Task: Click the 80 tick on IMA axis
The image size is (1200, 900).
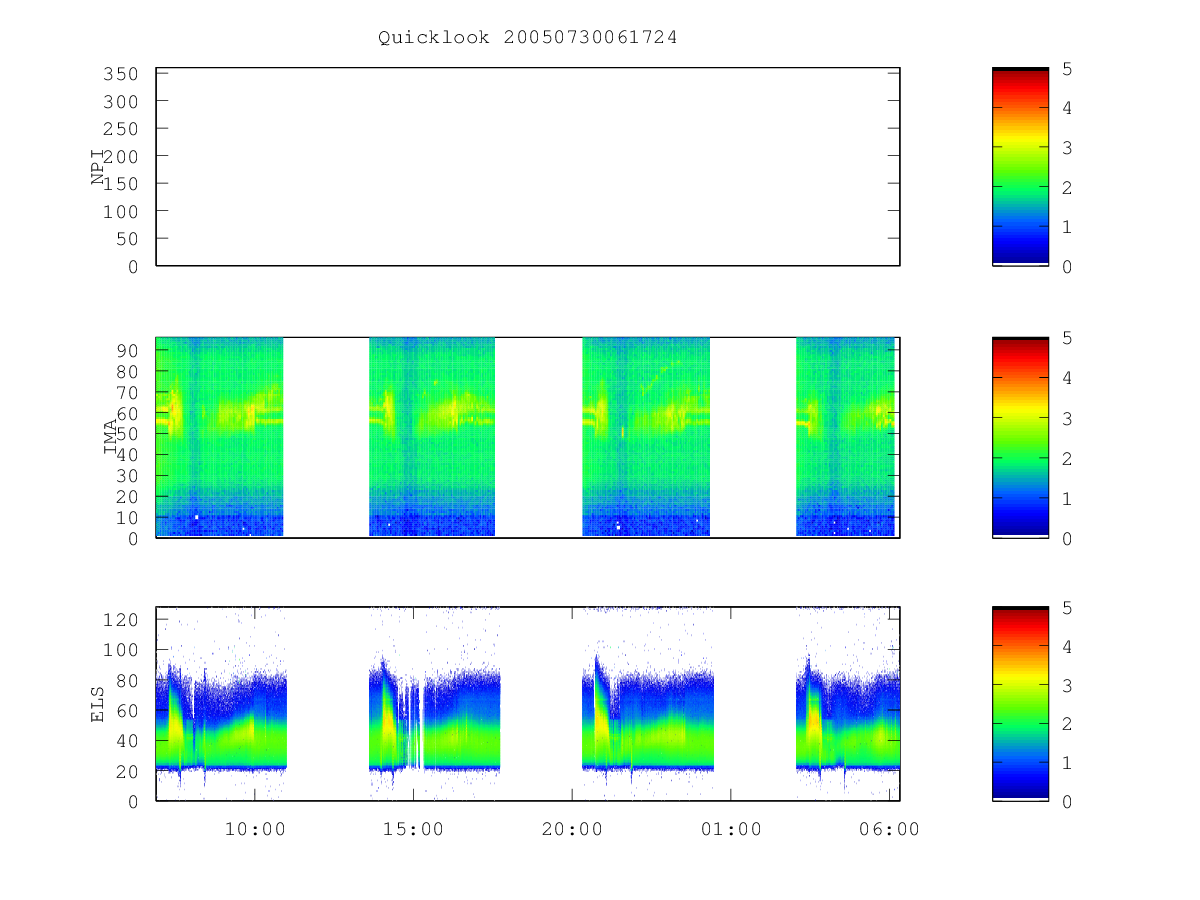Action: click(128, 371)
